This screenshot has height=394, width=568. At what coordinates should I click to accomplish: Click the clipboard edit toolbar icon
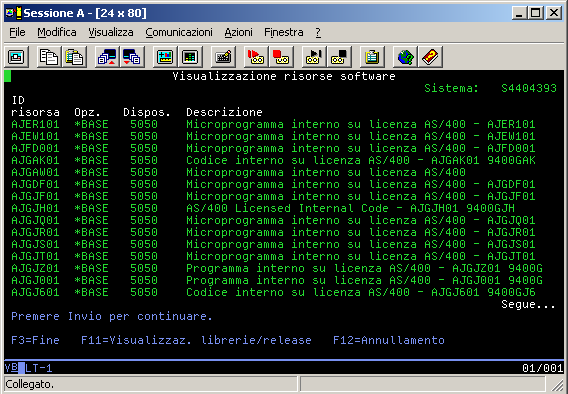372,57
